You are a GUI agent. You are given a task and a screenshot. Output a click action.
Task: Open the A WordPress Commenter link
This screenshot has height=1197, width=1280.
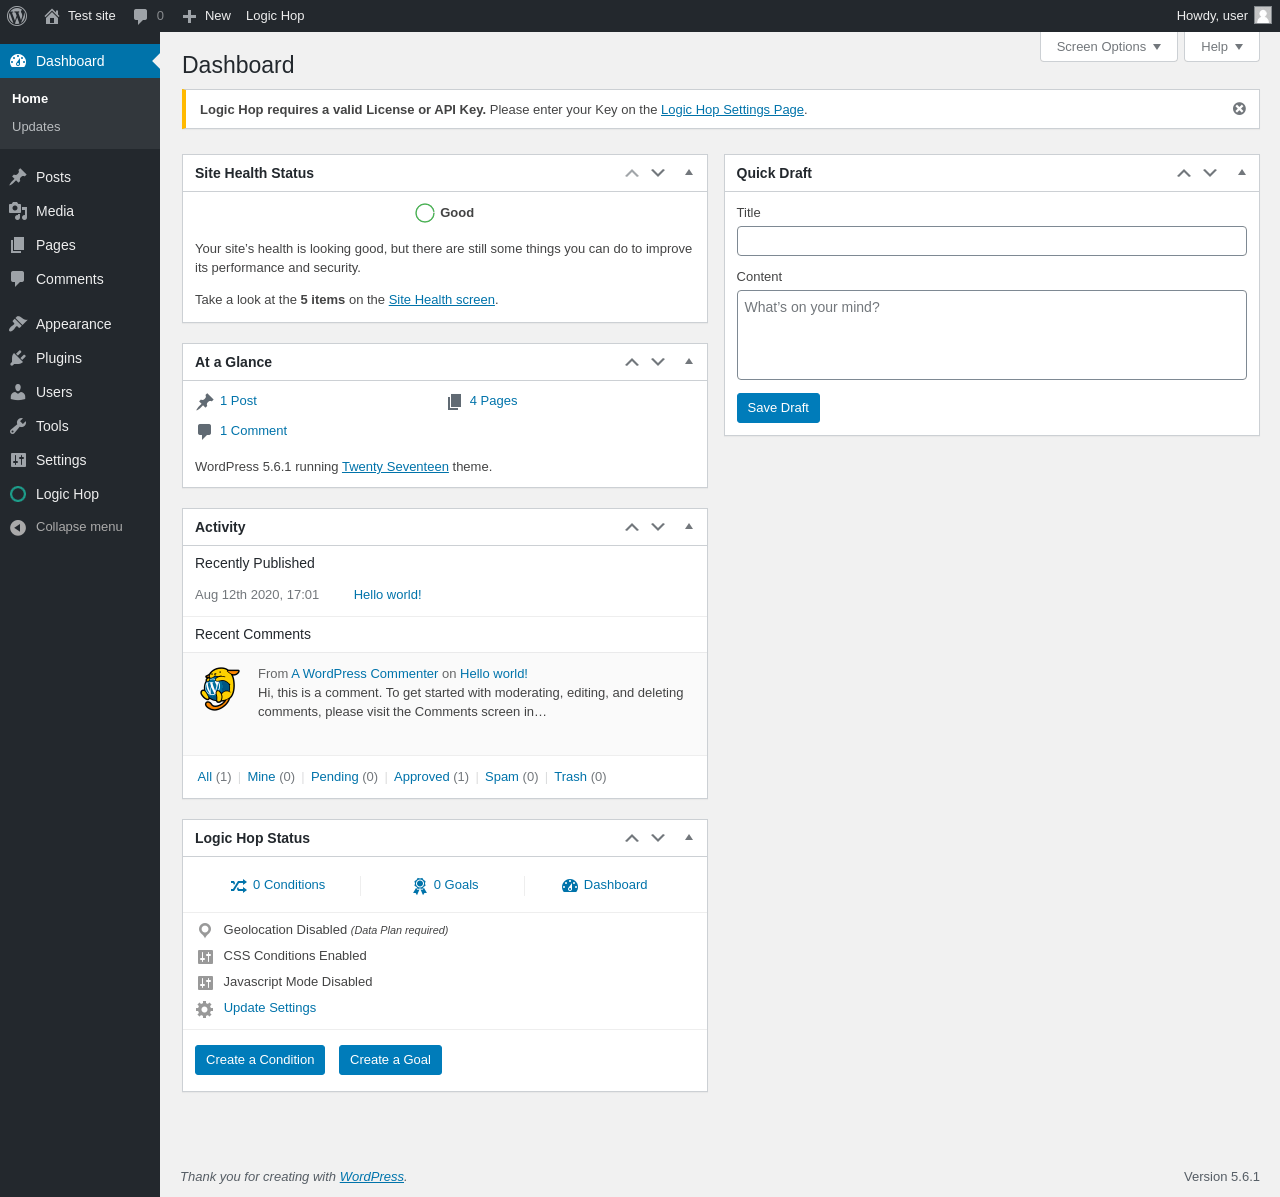click(x=365, y=674)
